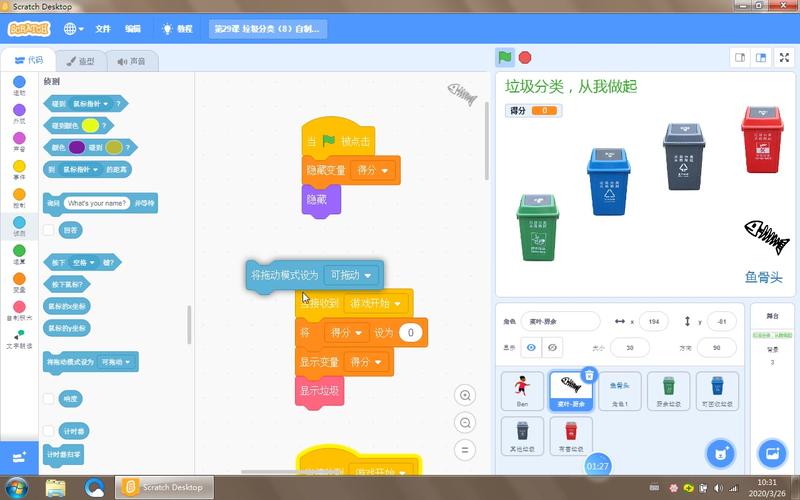
Task: Select the pink My Blocks category
Action: coord(19,310)
